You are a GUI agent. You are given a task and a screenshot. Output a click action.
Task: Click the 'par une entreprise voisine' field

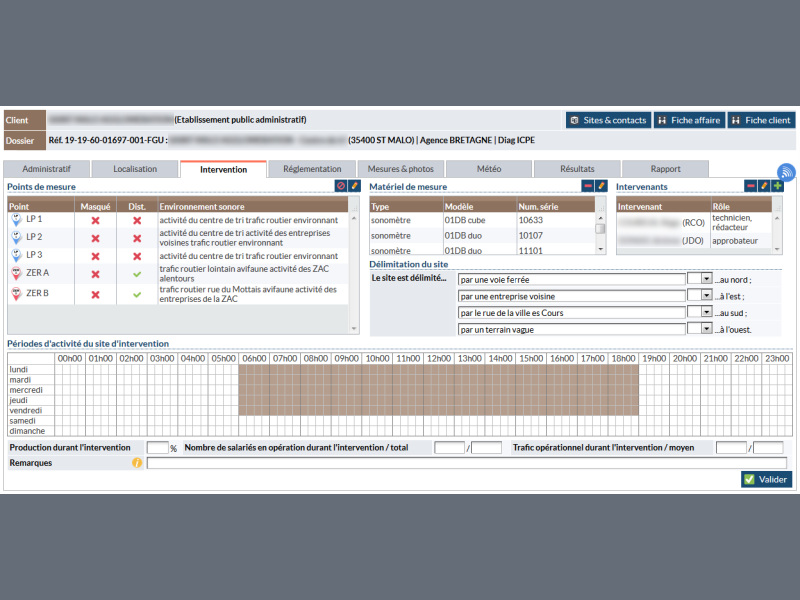571,296
